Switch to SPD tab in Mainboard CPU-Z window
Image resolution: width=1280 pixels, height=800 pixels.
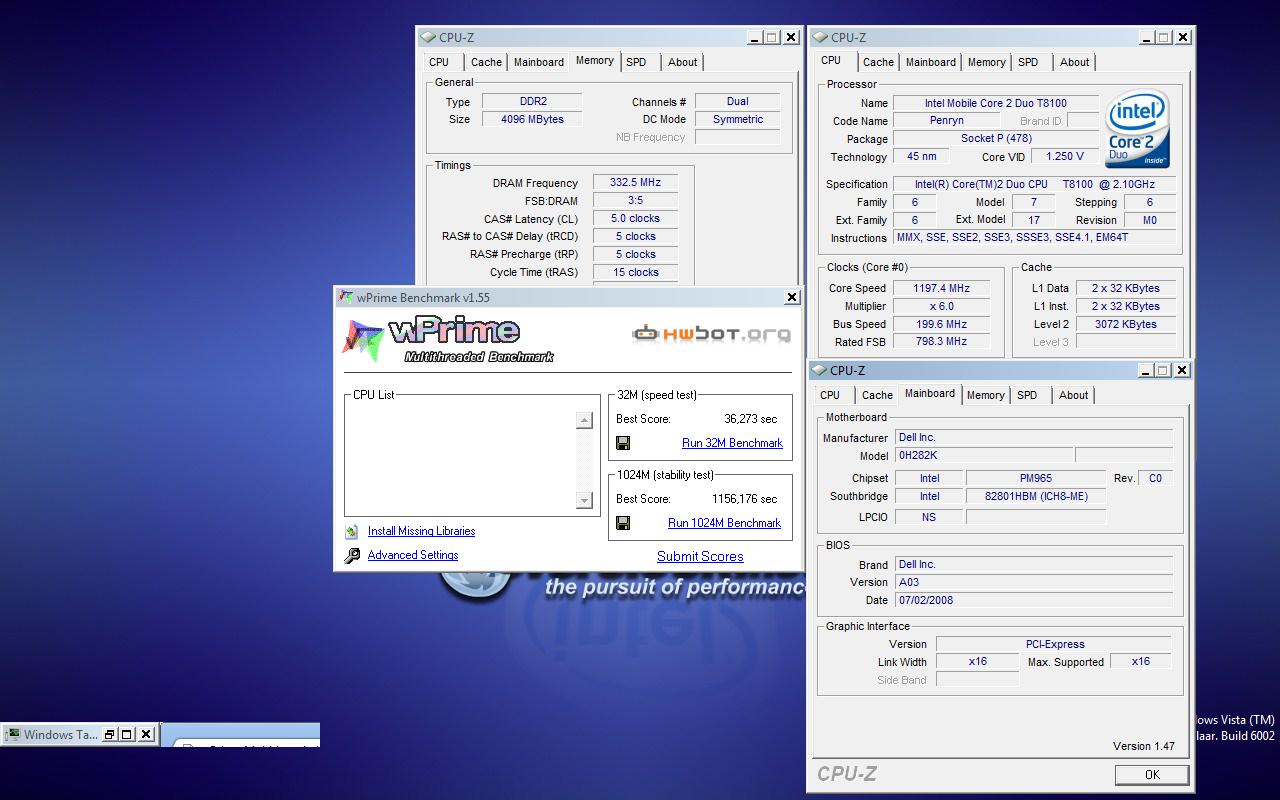click(x=1027, y=395)
